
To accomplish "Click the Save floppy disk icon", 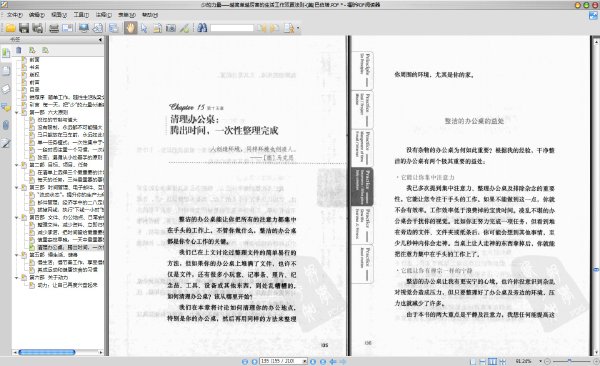I will [x=24, y=28].
